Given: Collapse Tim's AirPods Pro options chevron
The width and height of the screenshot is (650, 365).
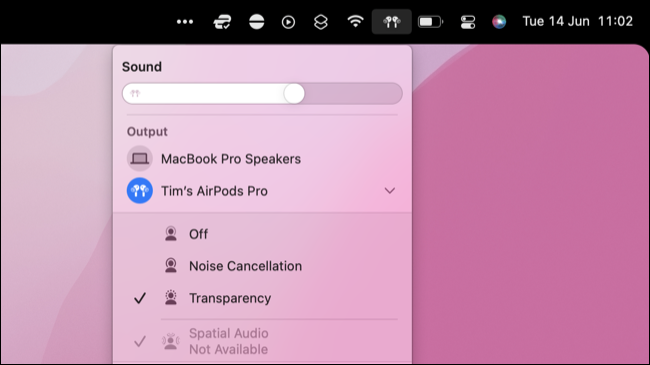Looking at the screenshot, I should (x=390, y=191).
